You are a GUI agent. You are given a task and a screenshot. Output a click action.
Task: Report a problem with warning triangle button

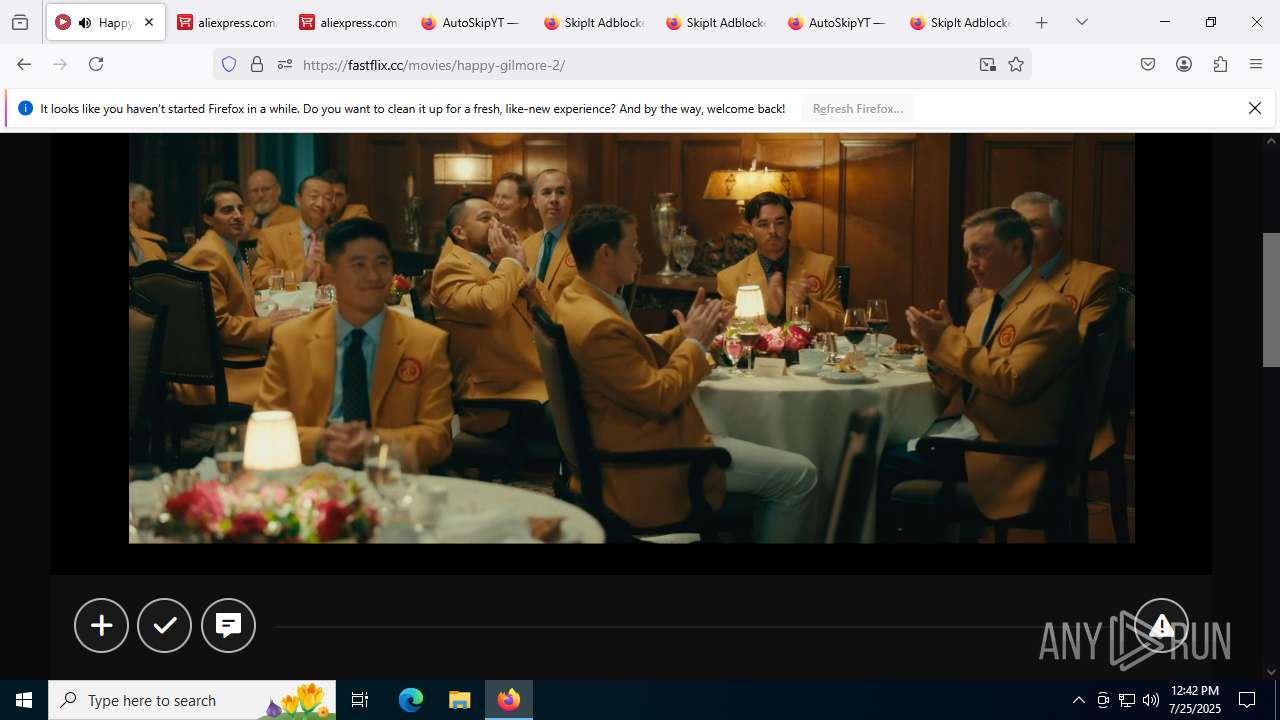tap(1161, 625)
